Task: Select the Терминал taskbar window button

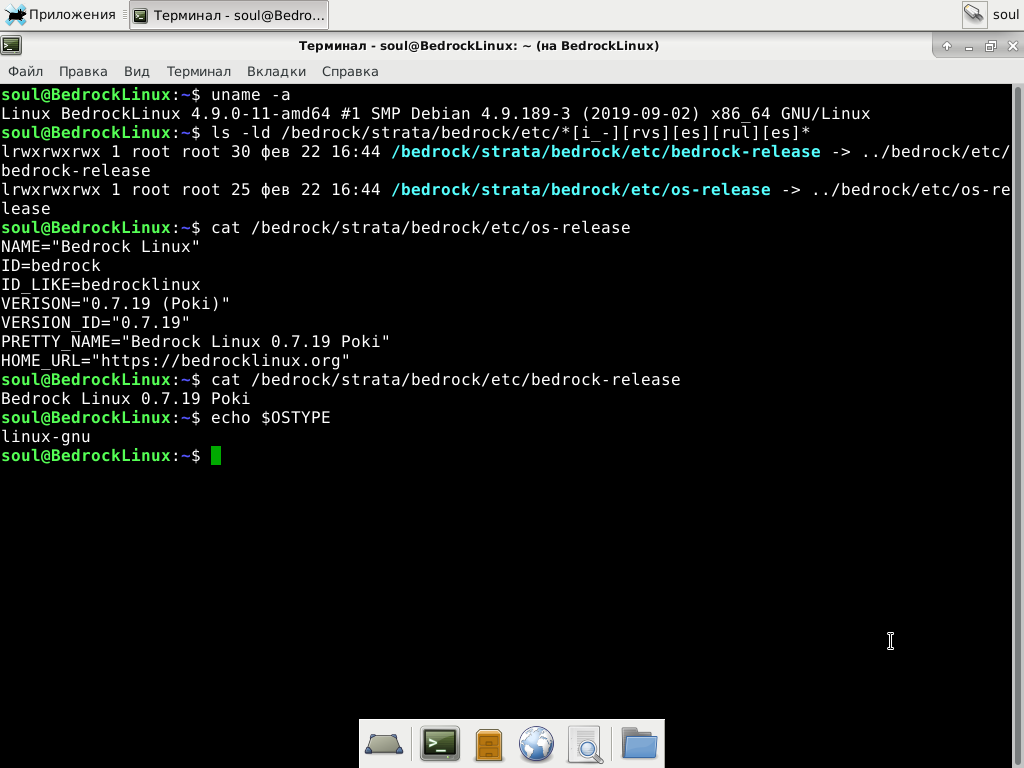Action: pyautogui.click(x=229, y=15)
